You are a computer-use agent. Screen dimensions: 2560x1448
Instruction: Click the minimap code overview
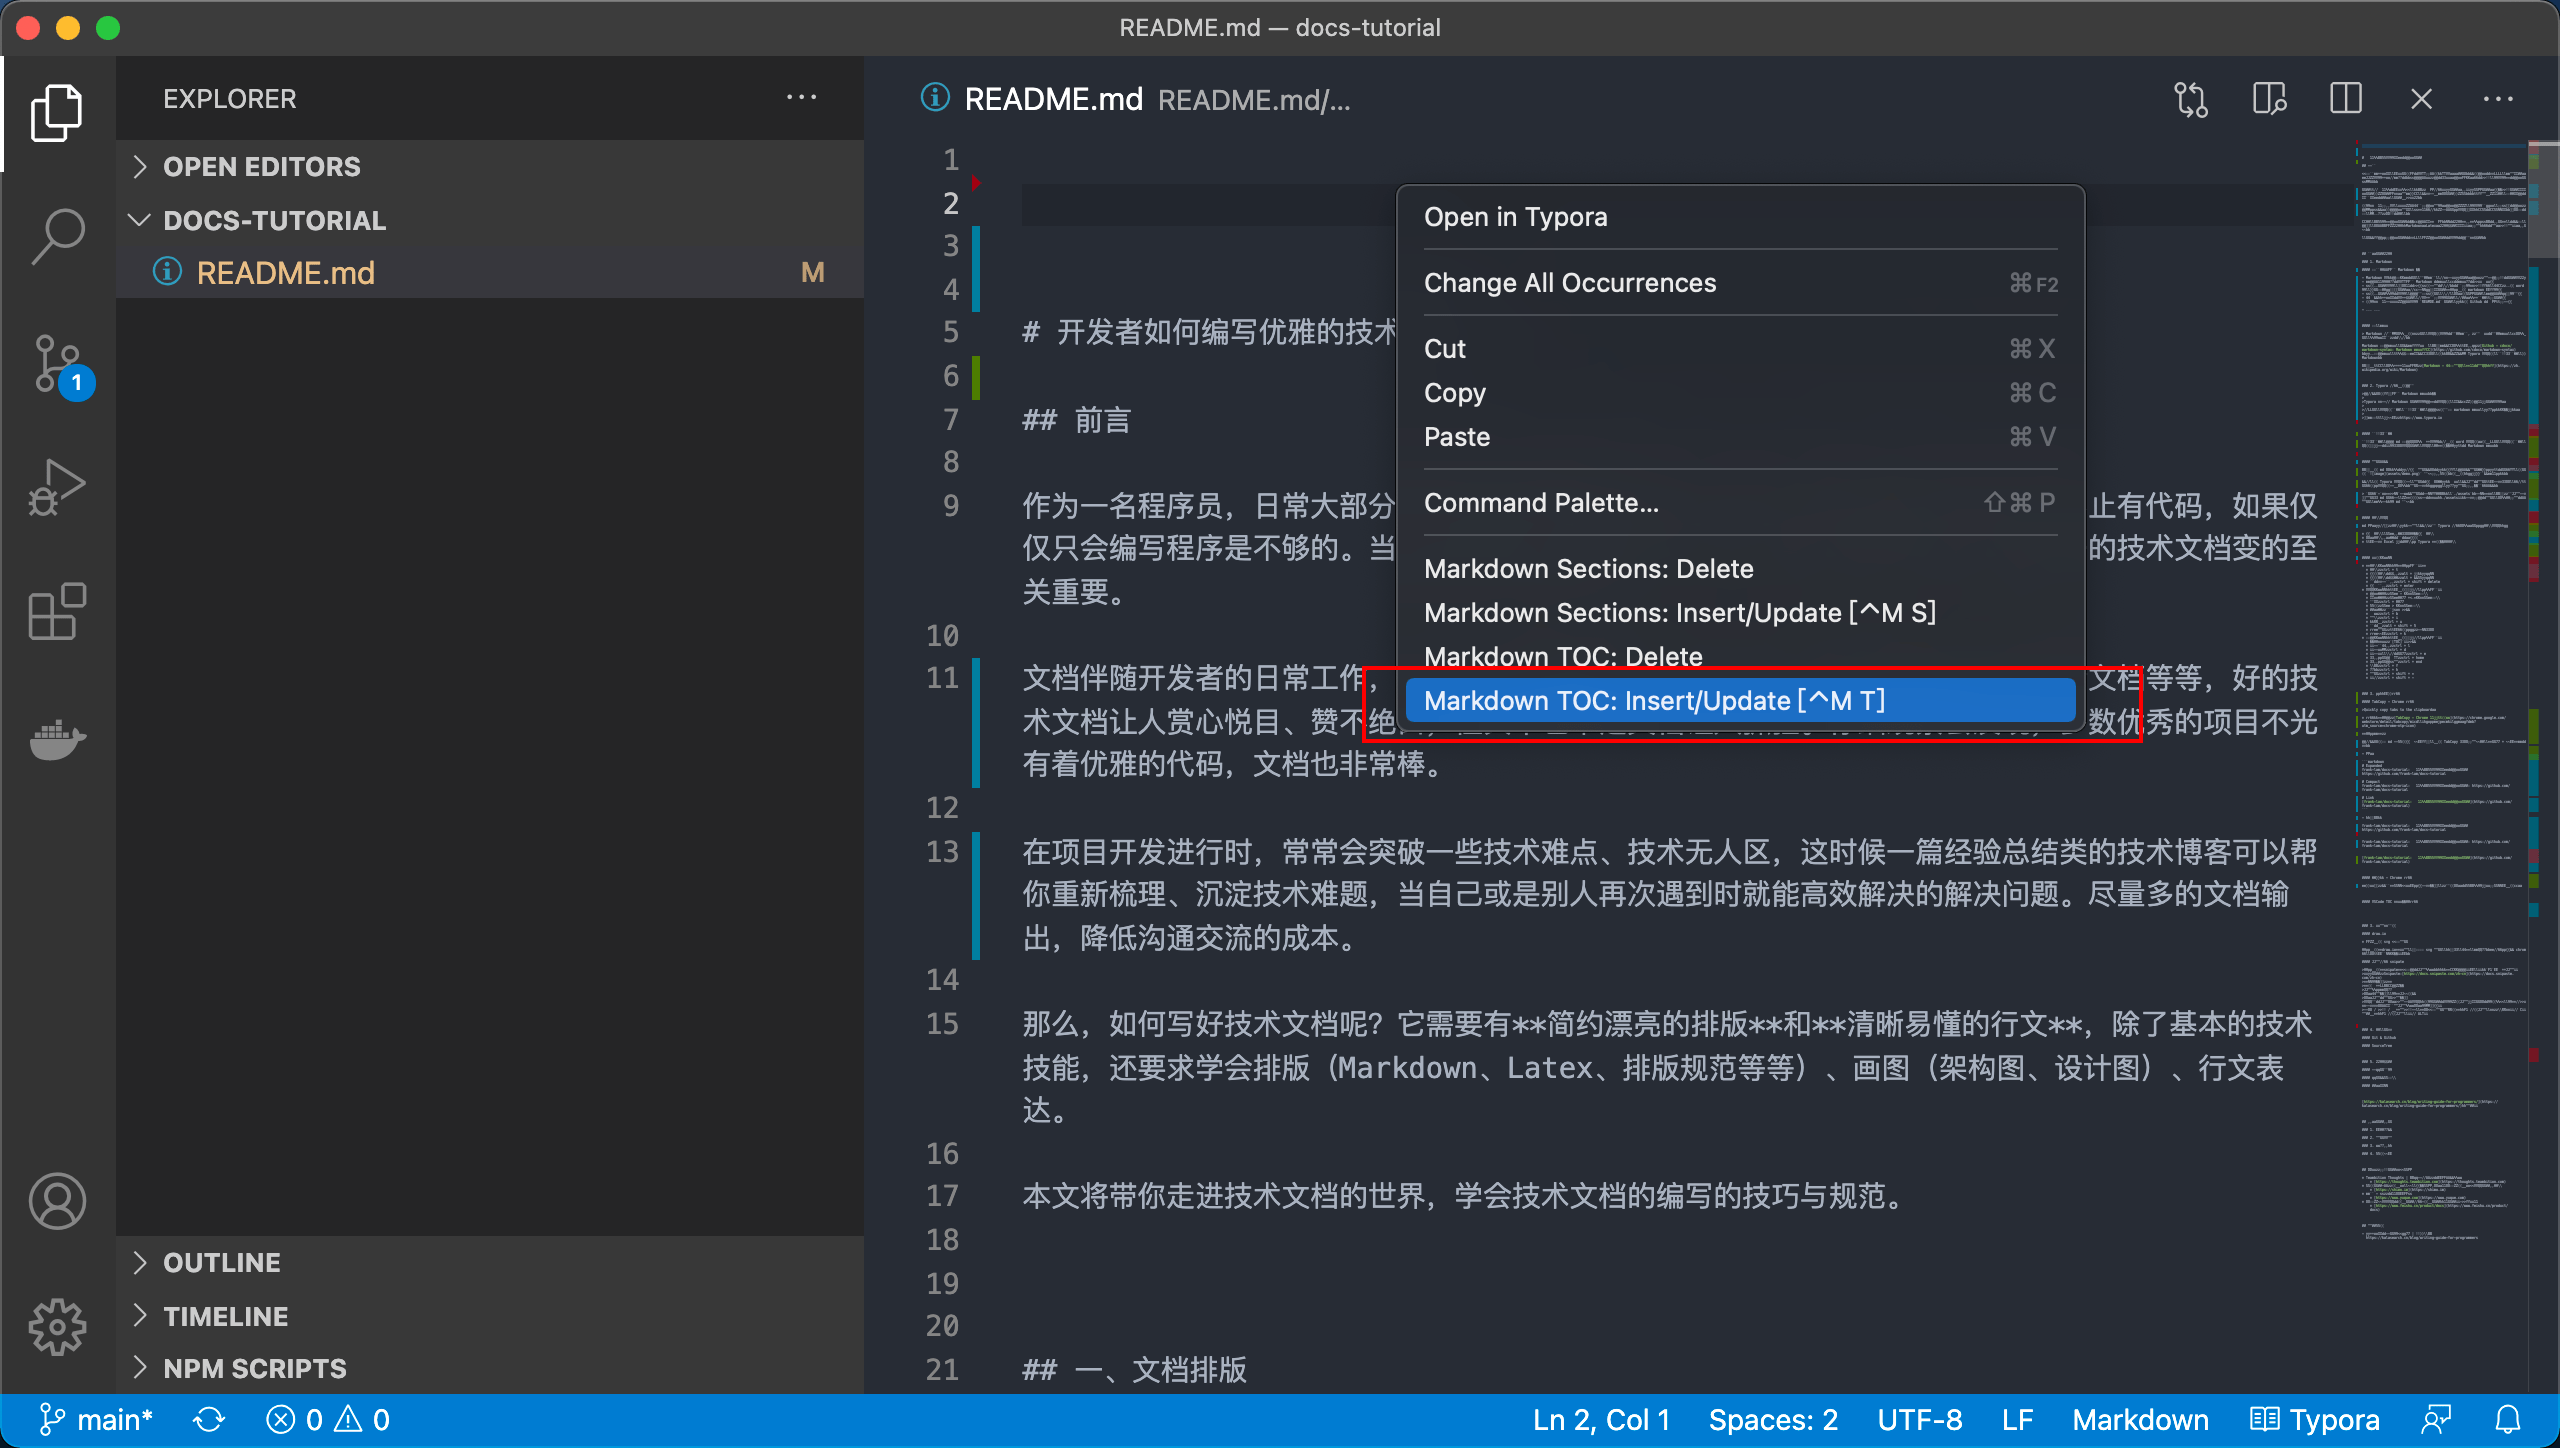(2440, 600)
